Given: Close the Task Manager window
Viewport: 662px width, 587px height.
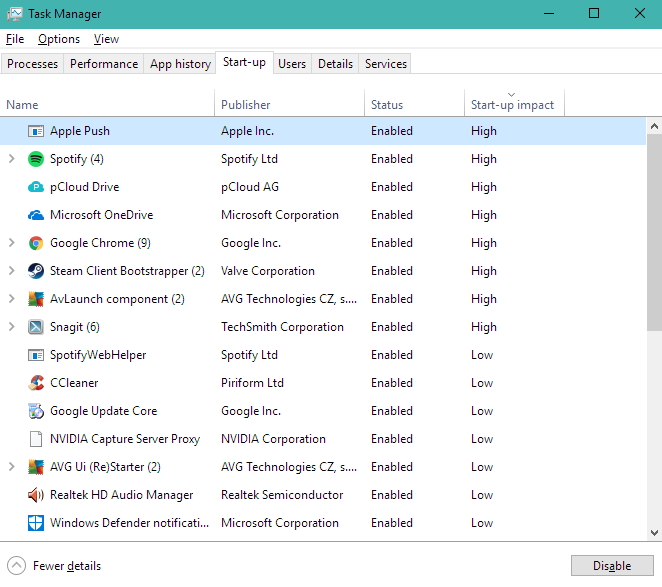Looking at the screenshot, I should pos(640,14).
